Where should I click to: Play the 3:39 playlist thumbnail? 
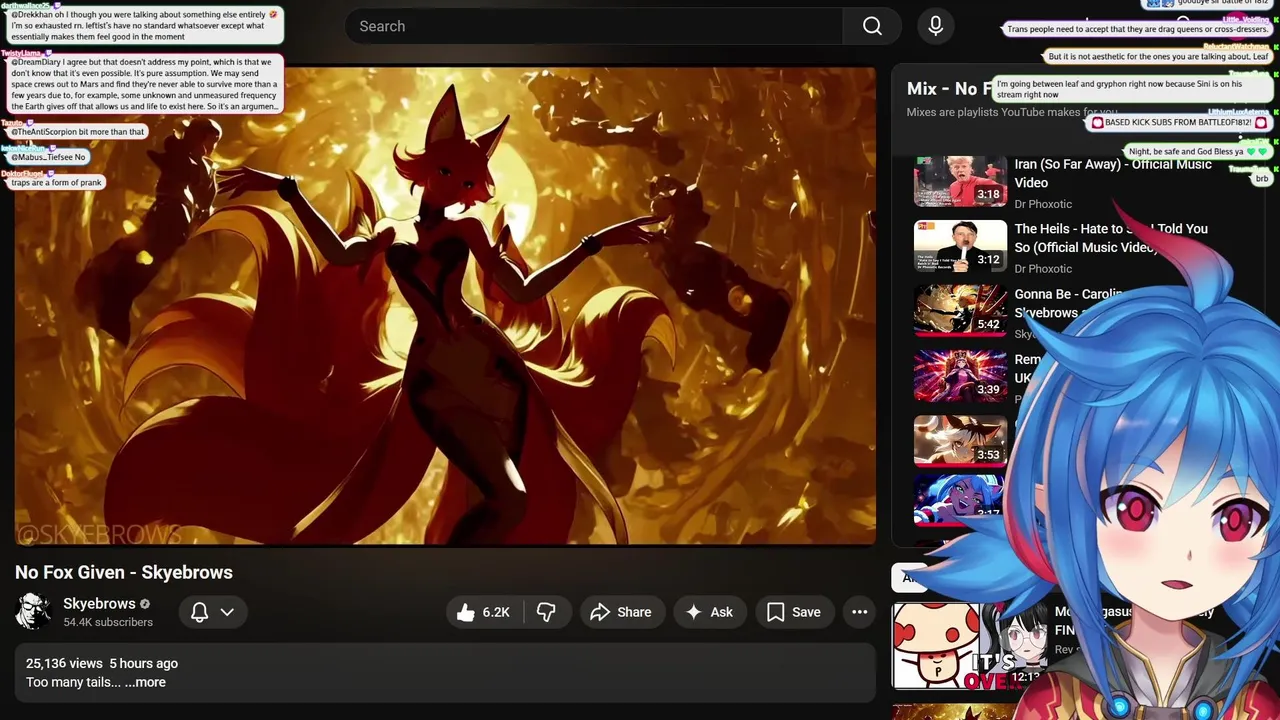click(960, 376)
